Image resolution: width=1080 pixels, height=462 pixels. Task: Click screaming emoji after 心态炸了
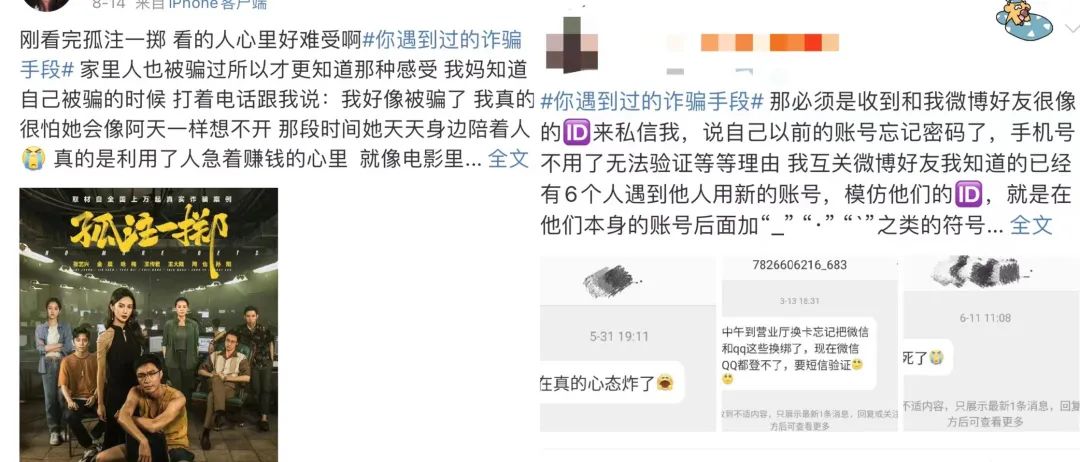[665, 382]
